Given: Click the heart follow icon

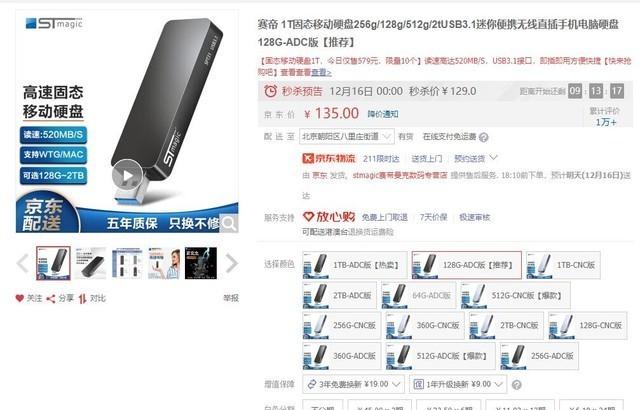Looking at the screenshot, I should [x=20, y=298].
